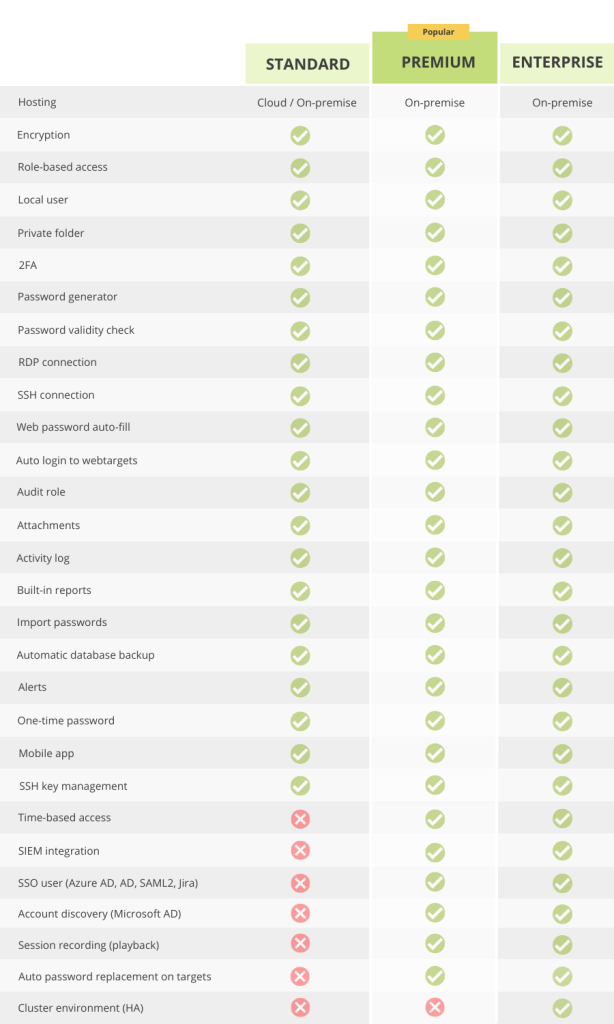Click Standard checkmark for RDP connection
This screenshot has height=1024, width=614.
[300, 363]
